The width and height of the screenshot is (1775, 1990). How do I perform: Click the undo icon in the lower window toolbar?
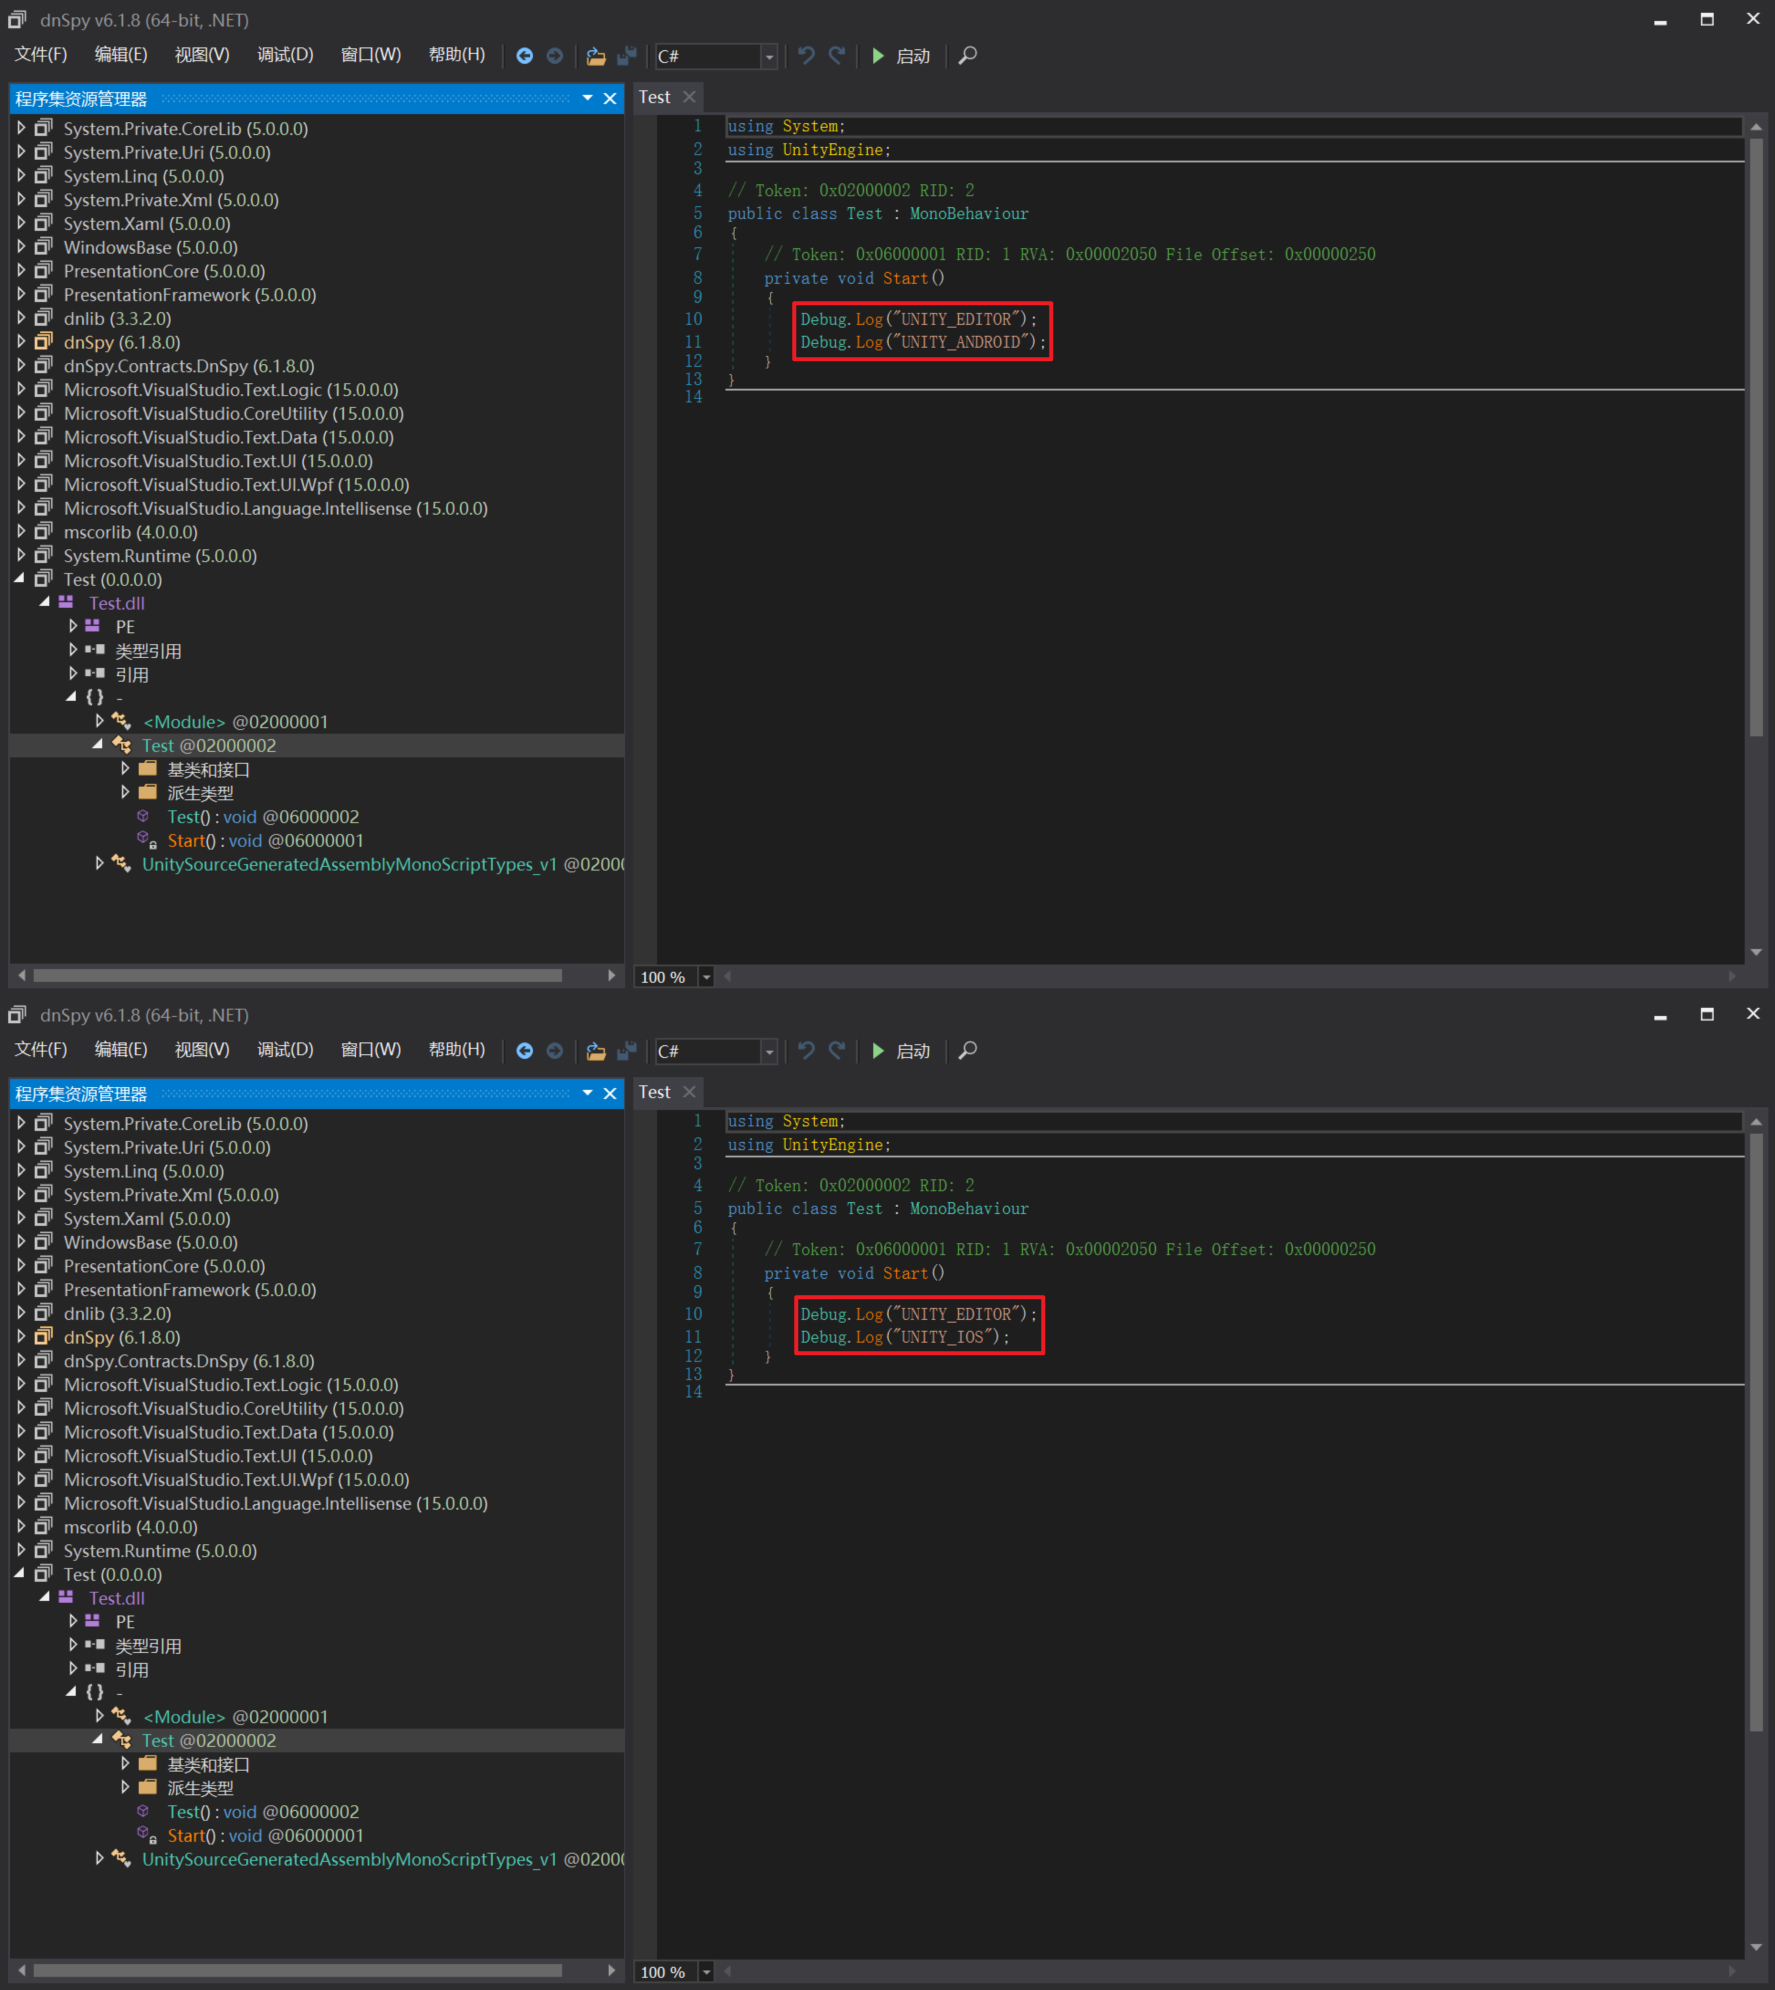pyautogui.click(x=806, y=1050)
